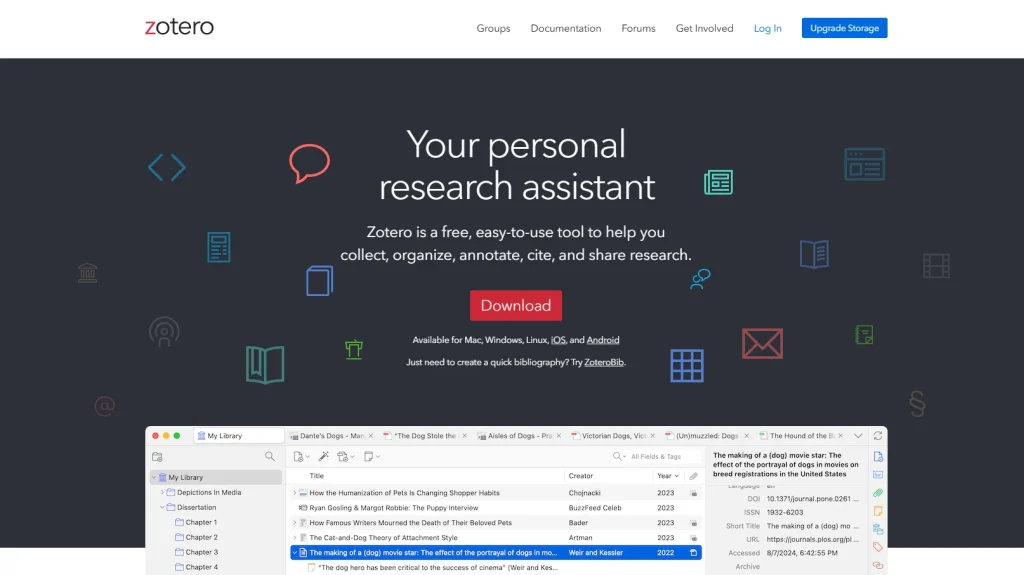Select the Chapter 1 folder

[x=196, y=523]
